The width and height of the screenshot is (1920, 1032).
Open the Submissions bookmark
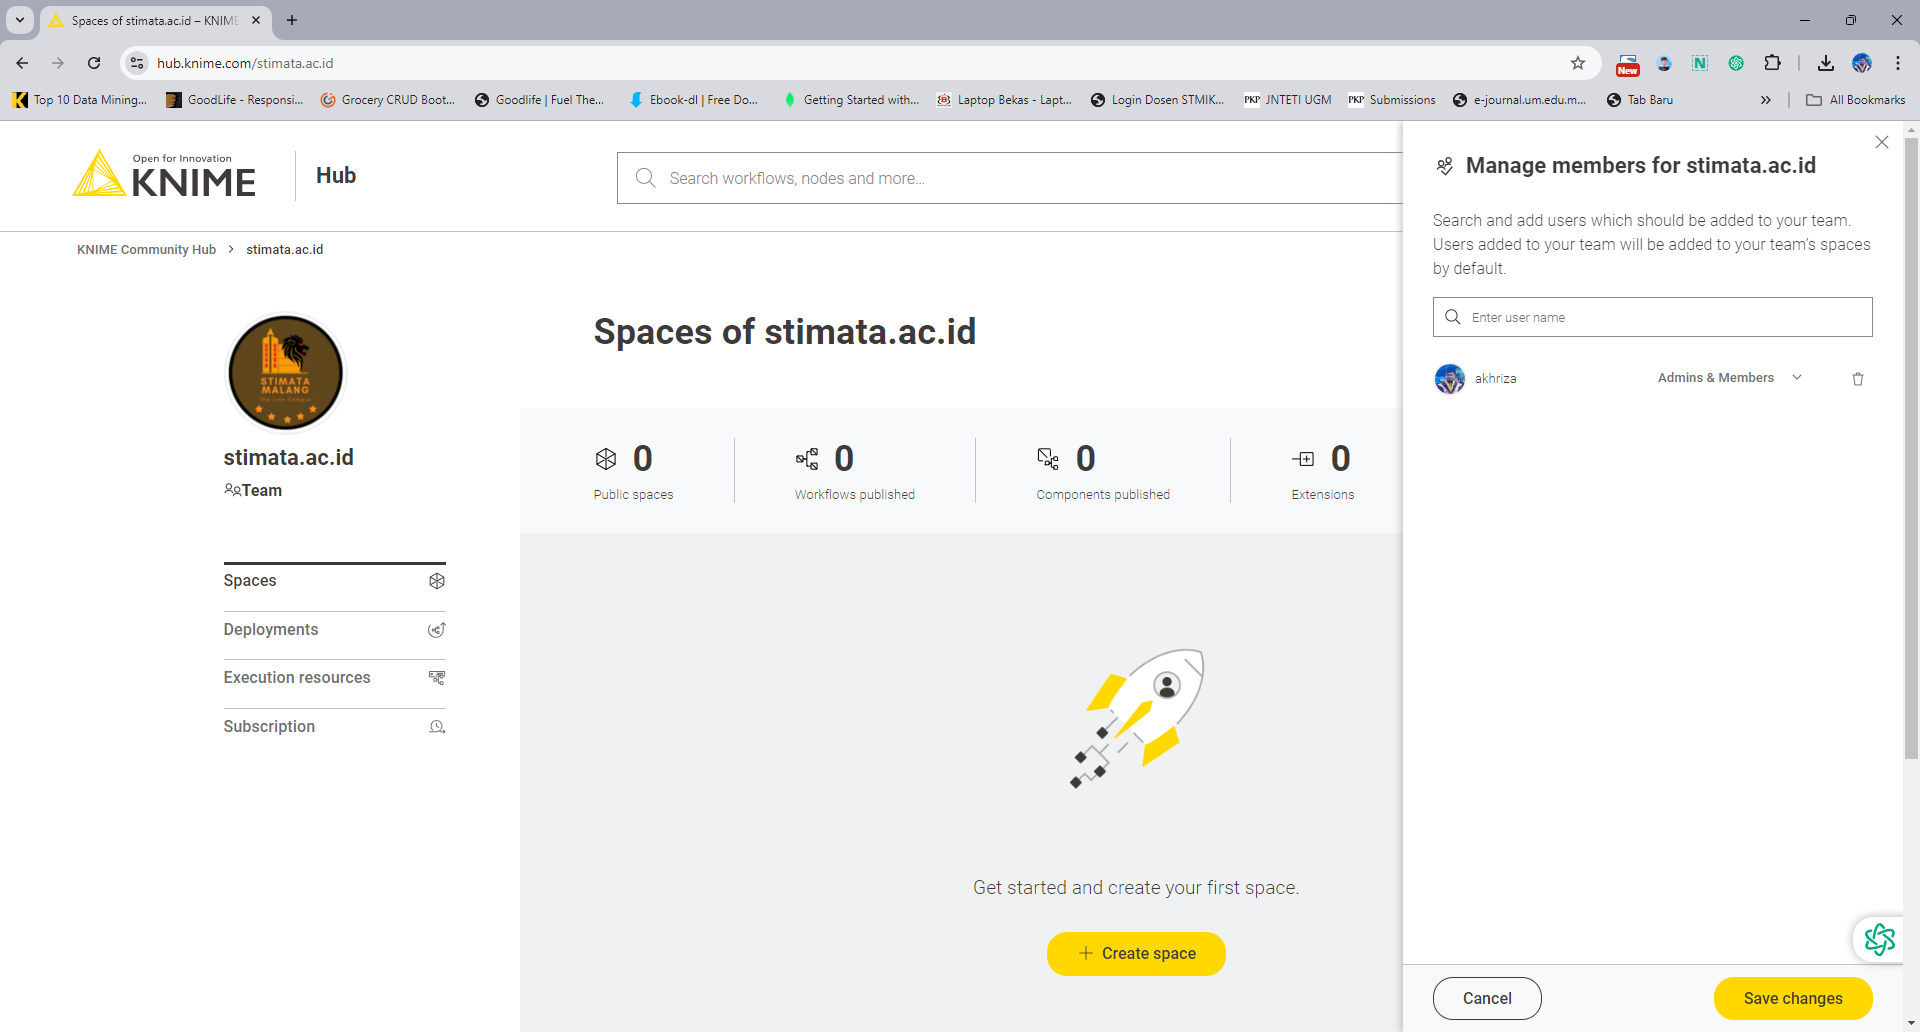point(1392,100)
